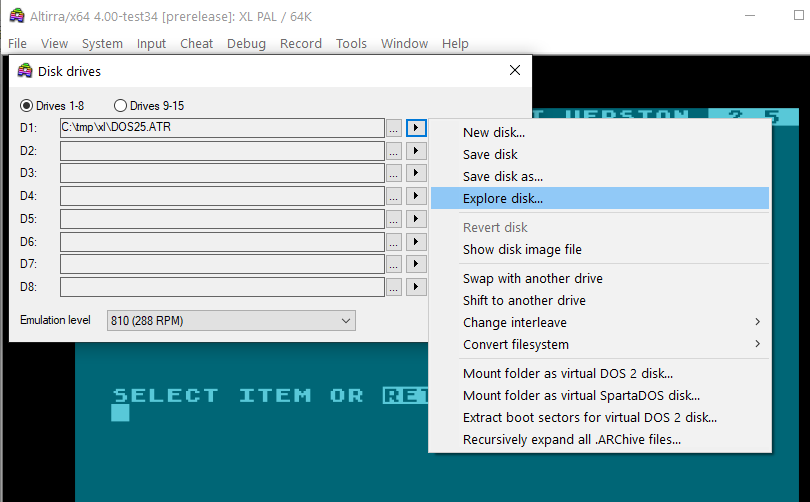Screen dimensions: 810x502
Task: Open the D4 drive arrow menu button
Action: click(x=417, y=196)
